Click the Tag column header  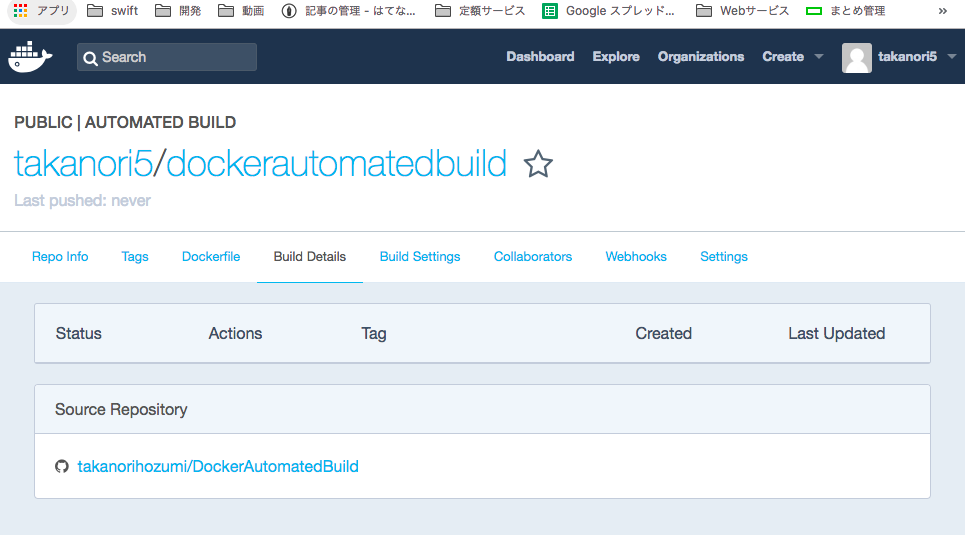tap(374, 334)
